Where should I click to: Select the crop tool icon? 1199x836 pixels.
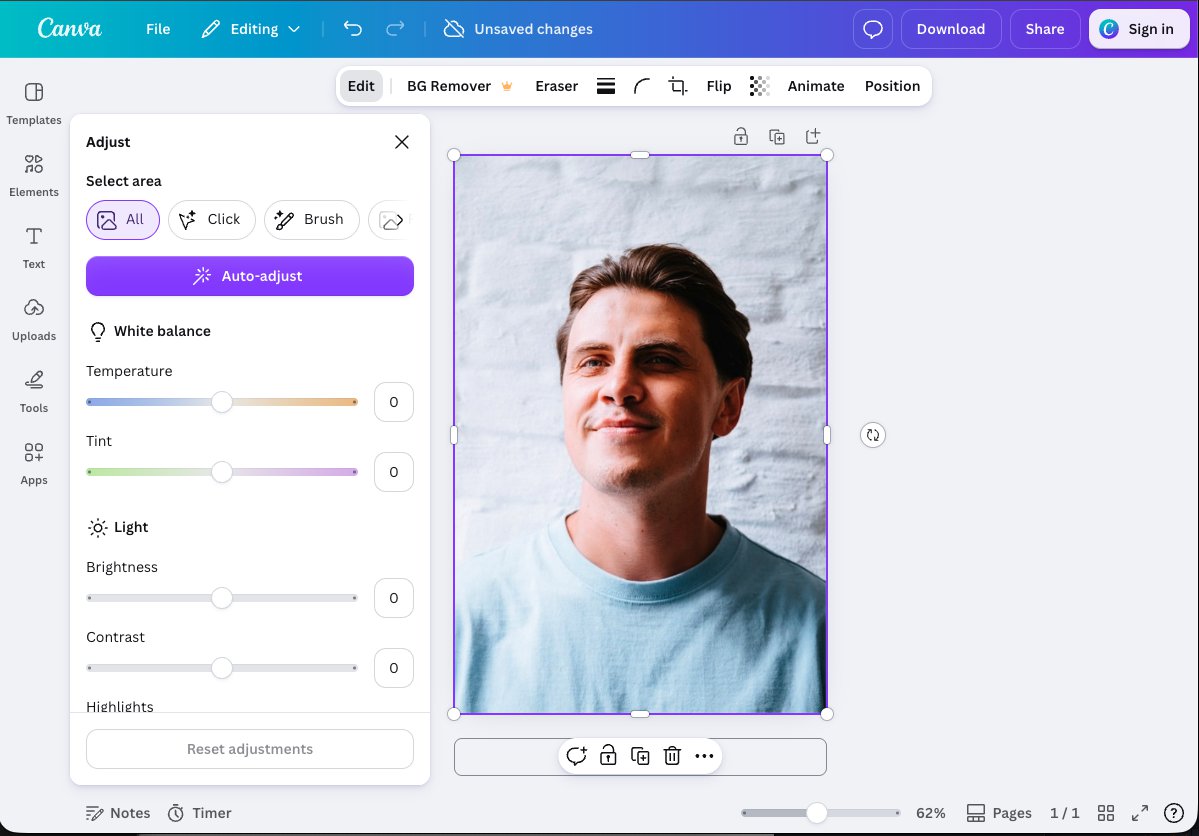click(677, 86)
